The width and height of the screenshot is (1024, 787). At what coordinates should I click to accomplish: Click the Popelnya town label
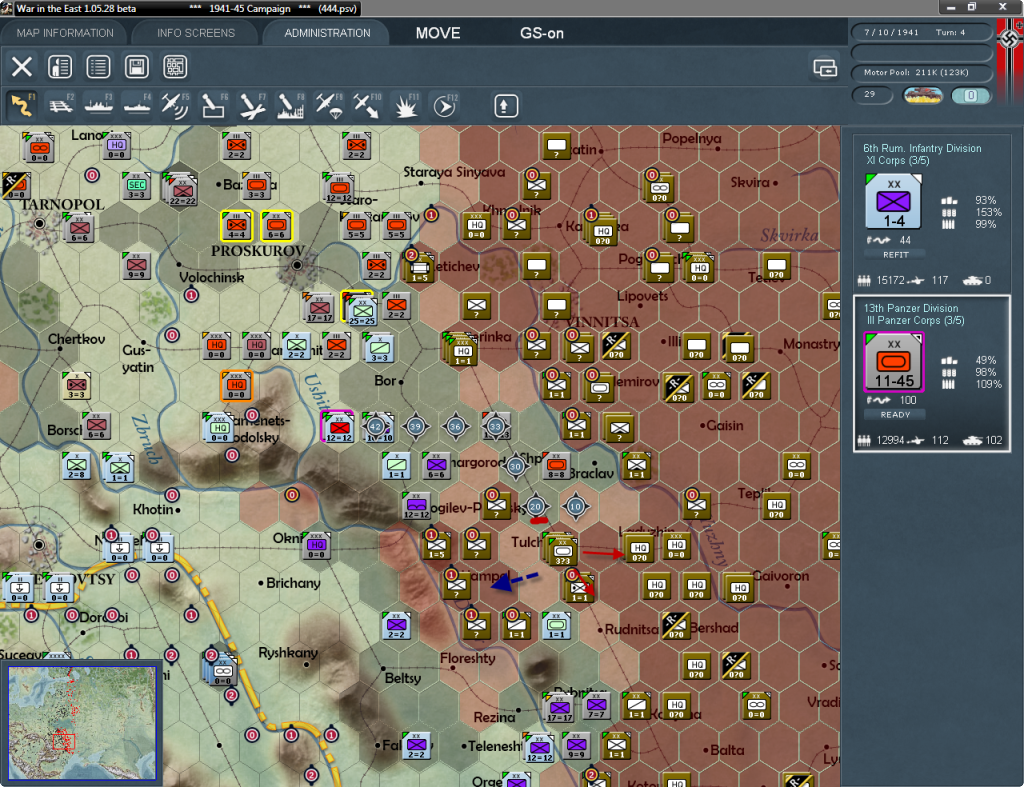[692, 138]
